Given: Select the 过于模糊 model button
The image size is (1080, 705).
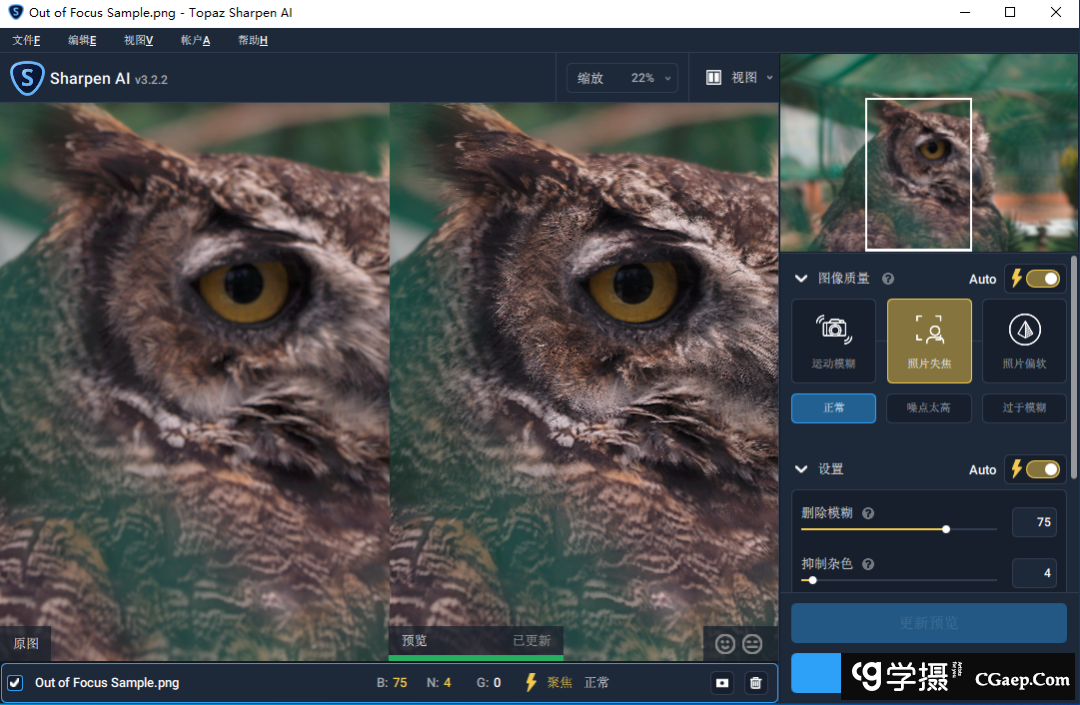Looking at the screenshot, I should point(1024,408).
